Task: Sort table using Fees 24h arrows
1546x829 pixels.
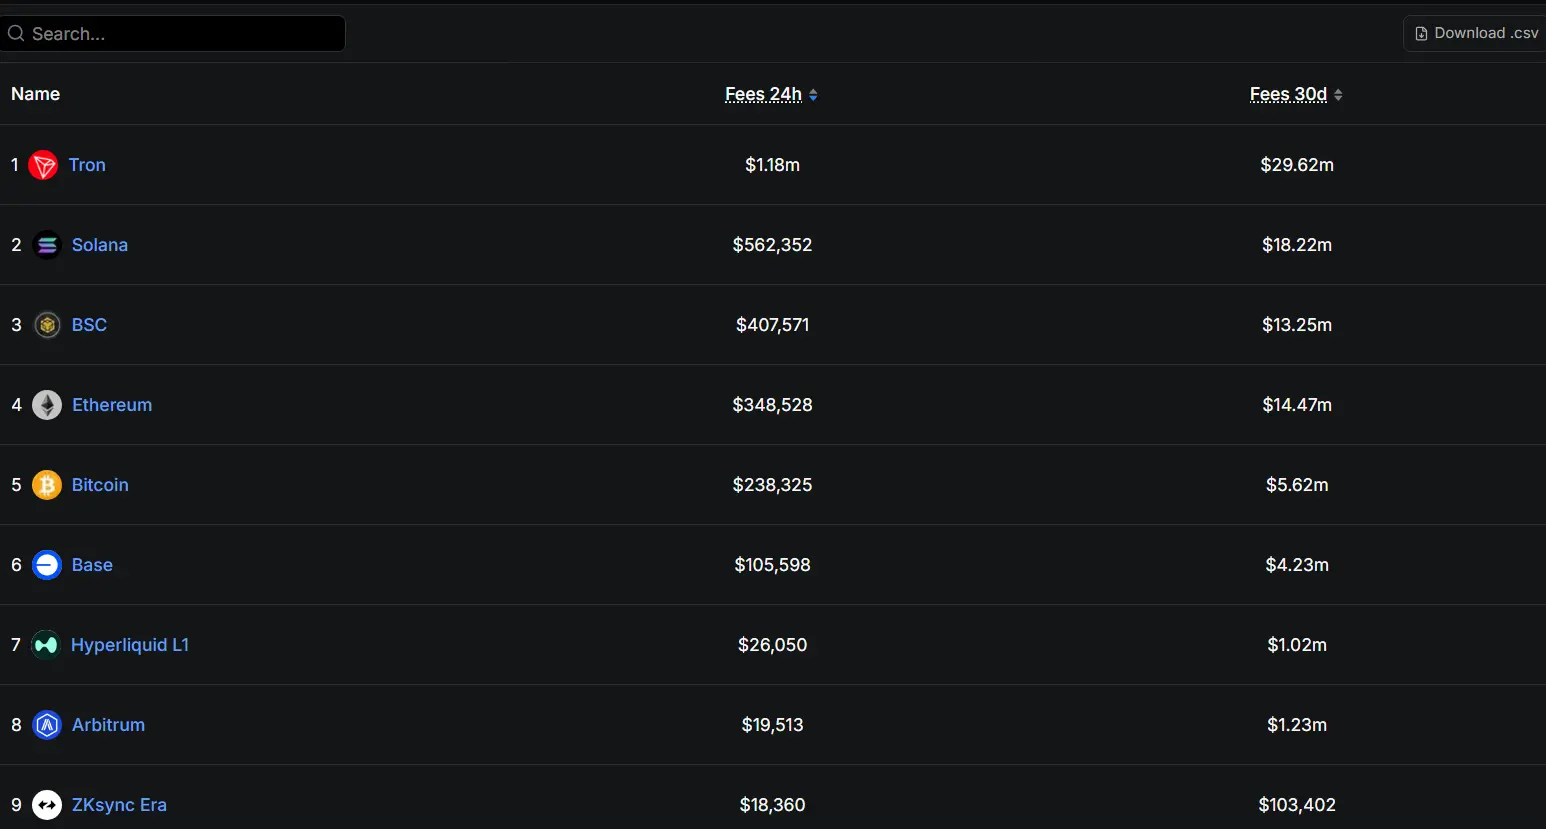Action: (x=813, y=95)
